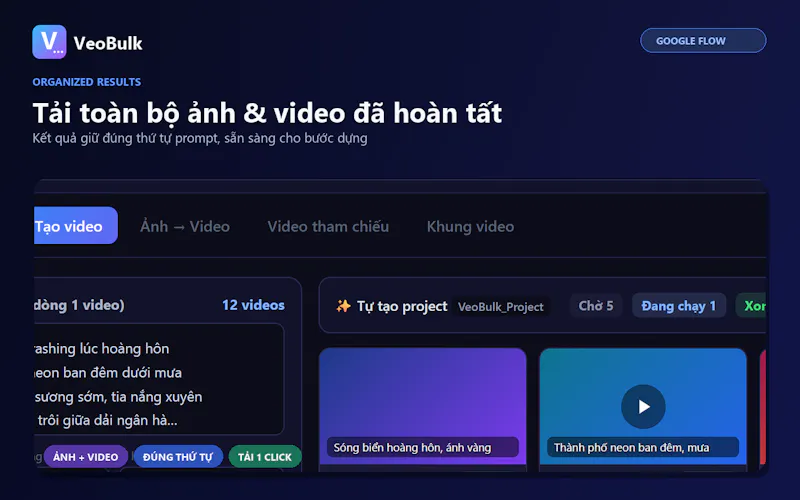The width and height of the screenshot is (800, 500).
Task: Play the Thành phố neon video
Action: point(643,406)
